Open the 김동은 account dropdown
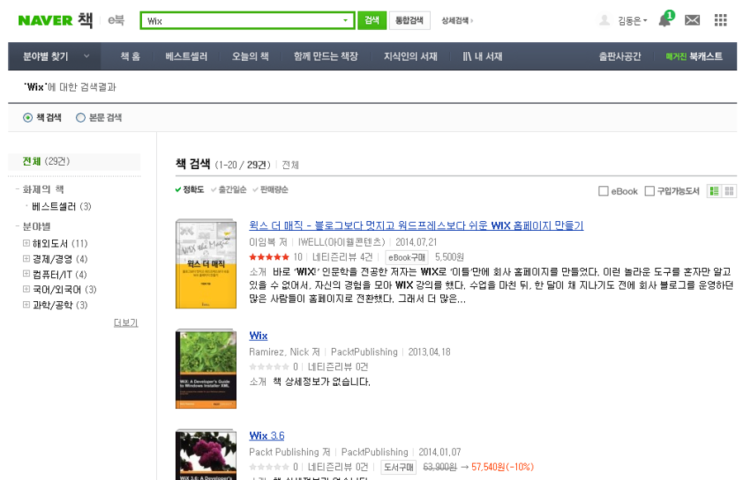This screenshot has width=743, height=480. [632, 21]
